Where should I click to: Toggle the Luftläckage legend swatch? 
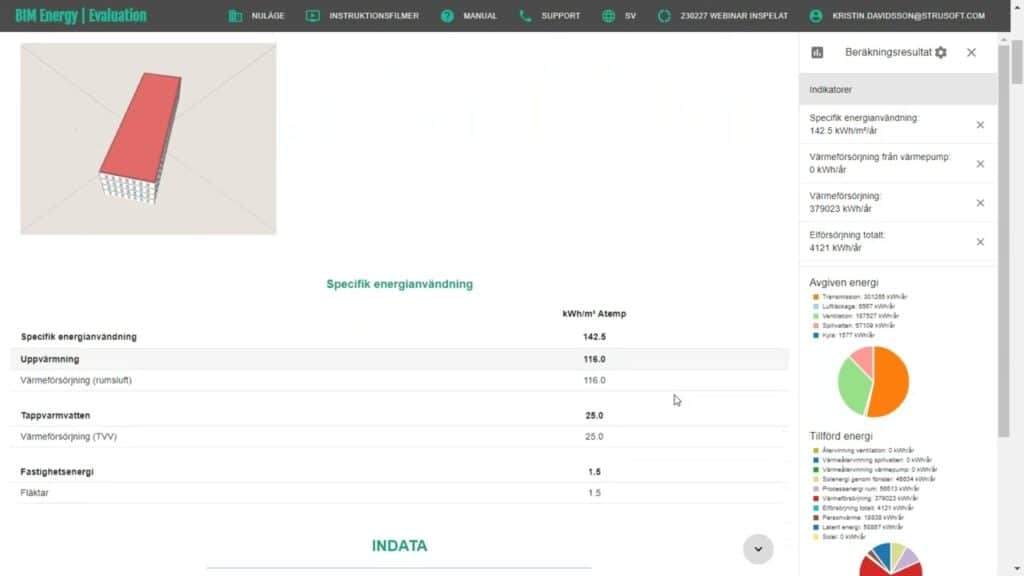(816, 306)
